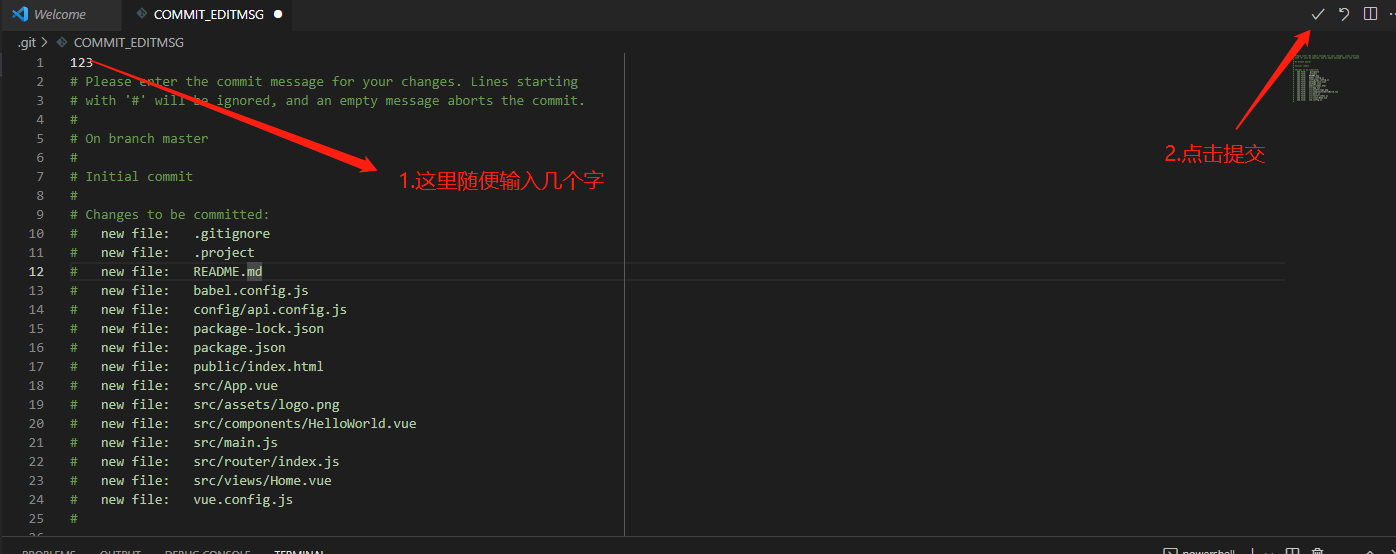
Task: Click line number 12 in the gutter
Action: click(x=36, y=271)
